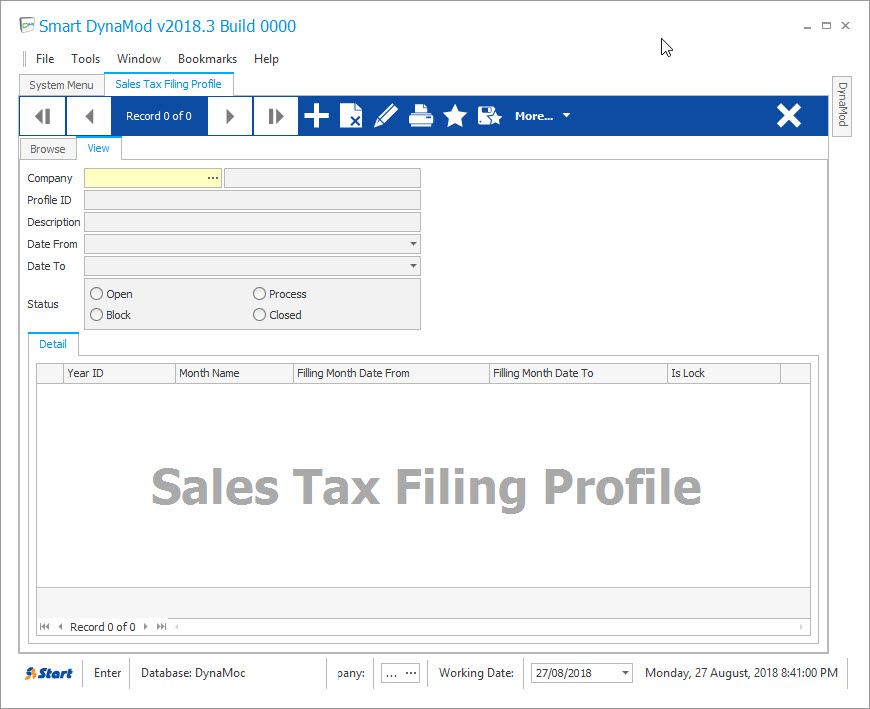Delete record with document X icon

tap(351, 116)
